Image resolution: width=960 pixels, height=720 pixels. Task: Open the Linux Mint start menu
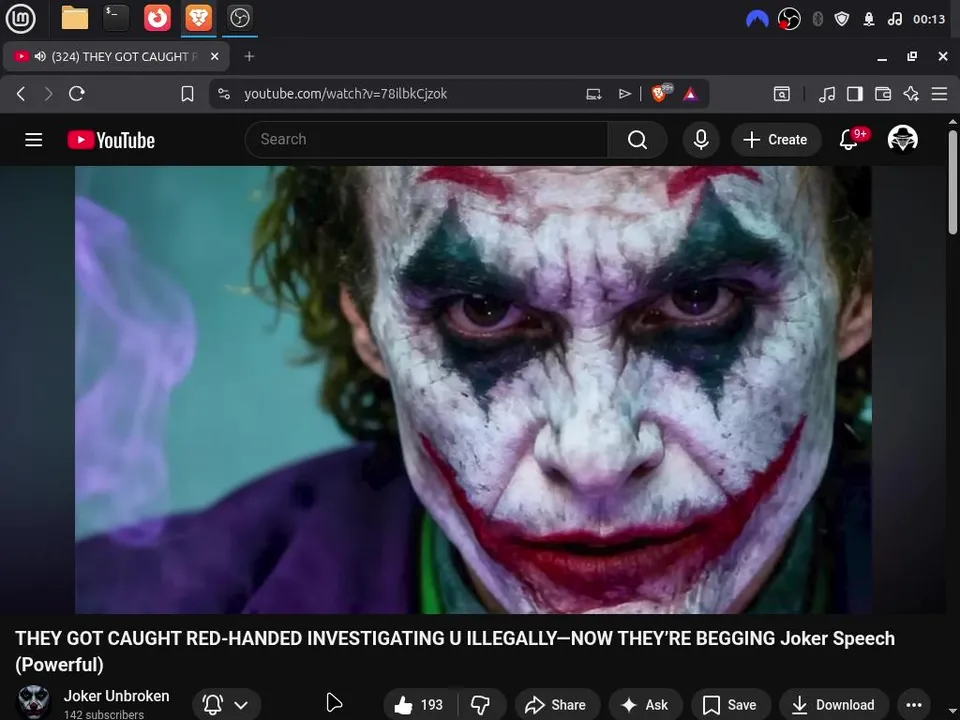(x=20, y=18)
